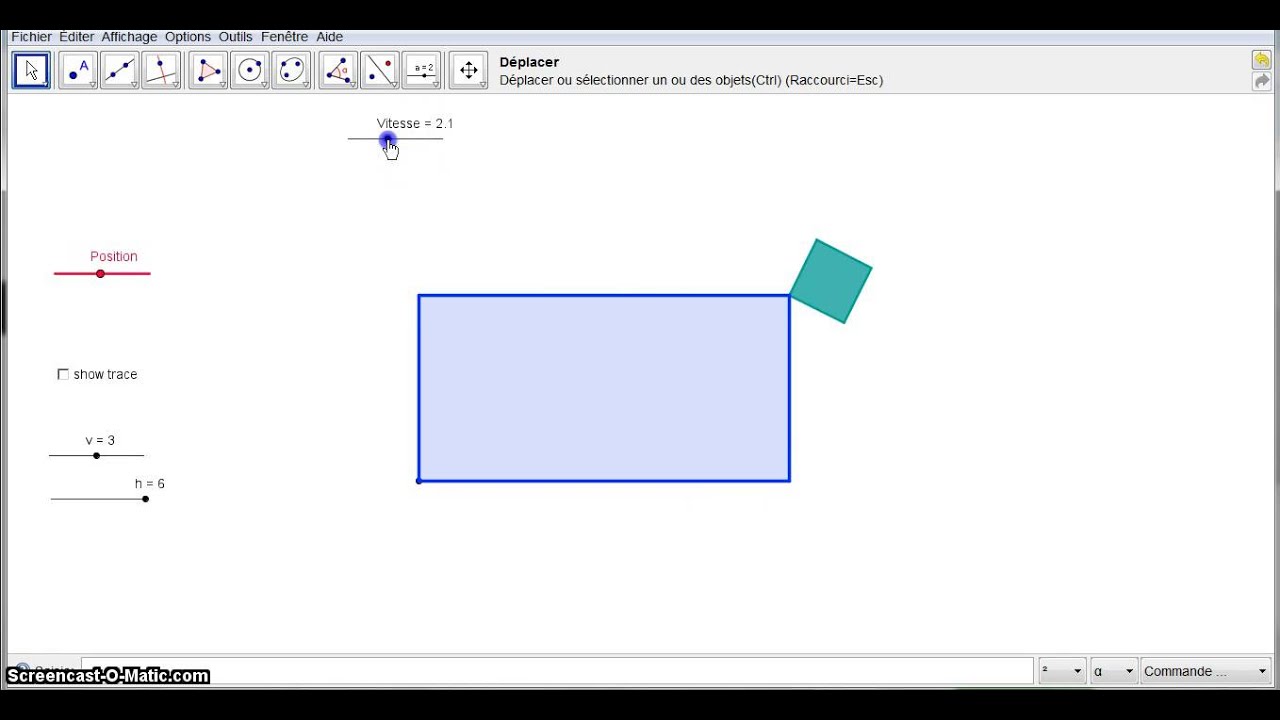Viewport: 1280px width, 720px height.
Task: Open the Outils menu
Action: click(x=236, y=37)
